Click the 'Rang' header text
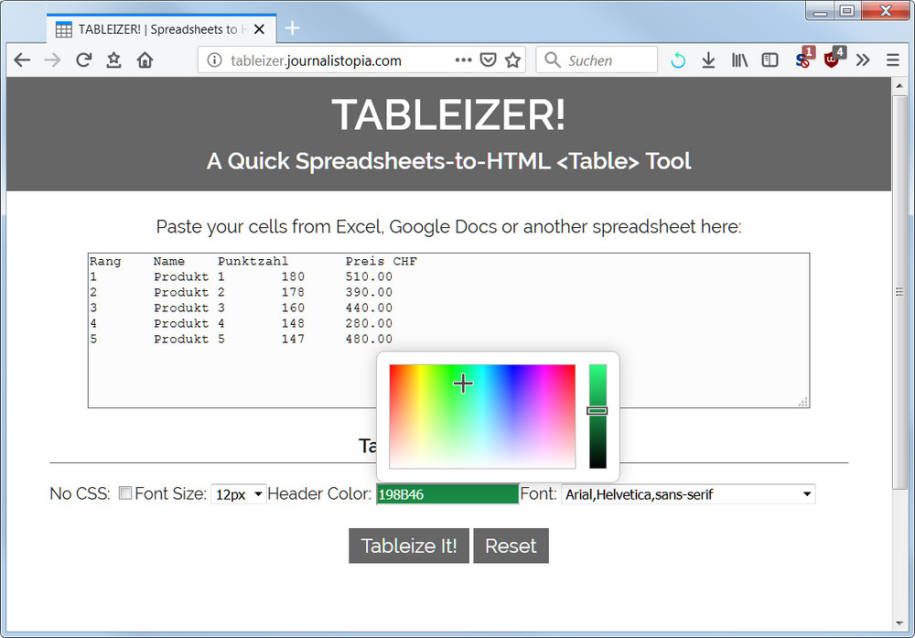Screen dimensions: 915x638 point(106,261)
